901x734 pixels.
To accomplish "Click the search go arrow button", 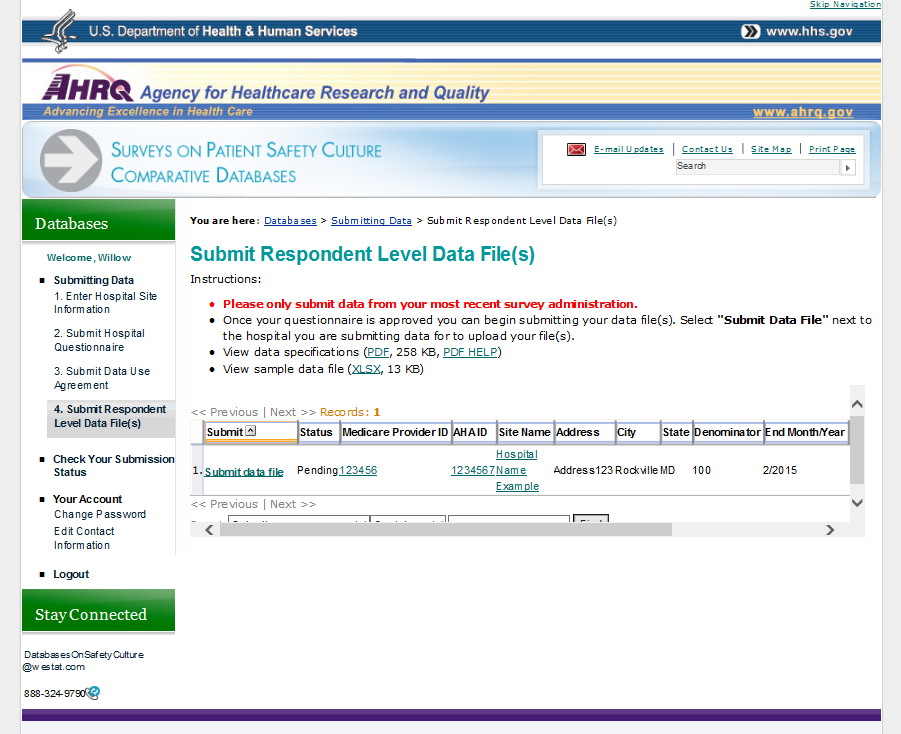I will 848,167.
